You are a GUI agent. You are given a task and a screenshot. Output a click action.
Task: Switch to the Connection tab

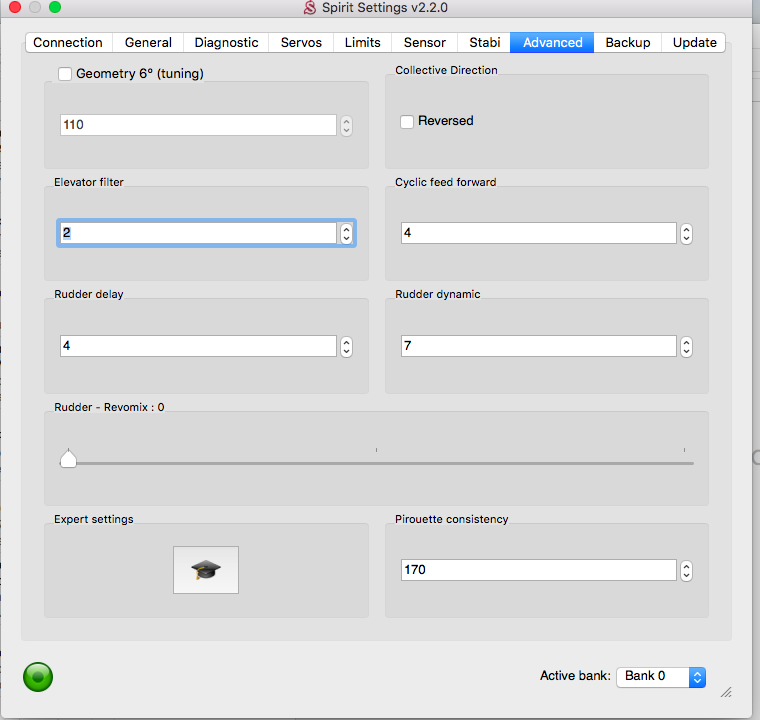(x=68, y=42)
